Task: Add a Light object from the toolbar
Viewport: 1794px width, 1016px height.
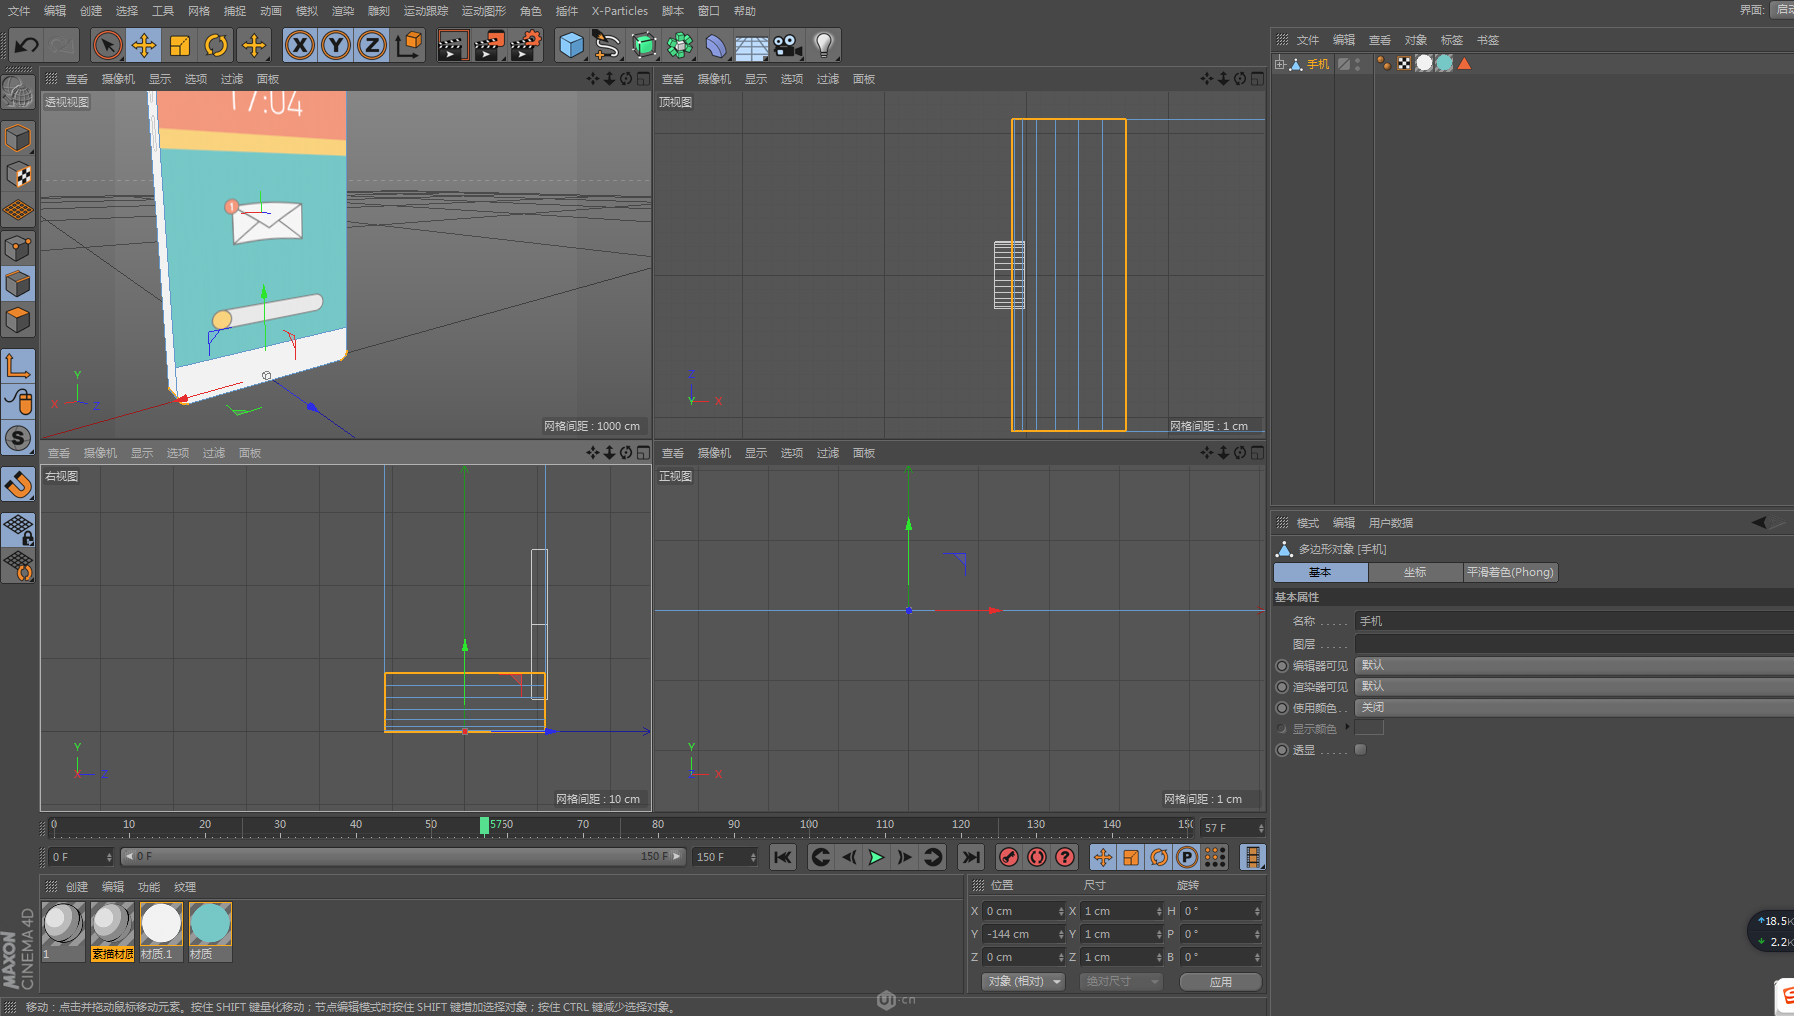Action: point(824,45)
